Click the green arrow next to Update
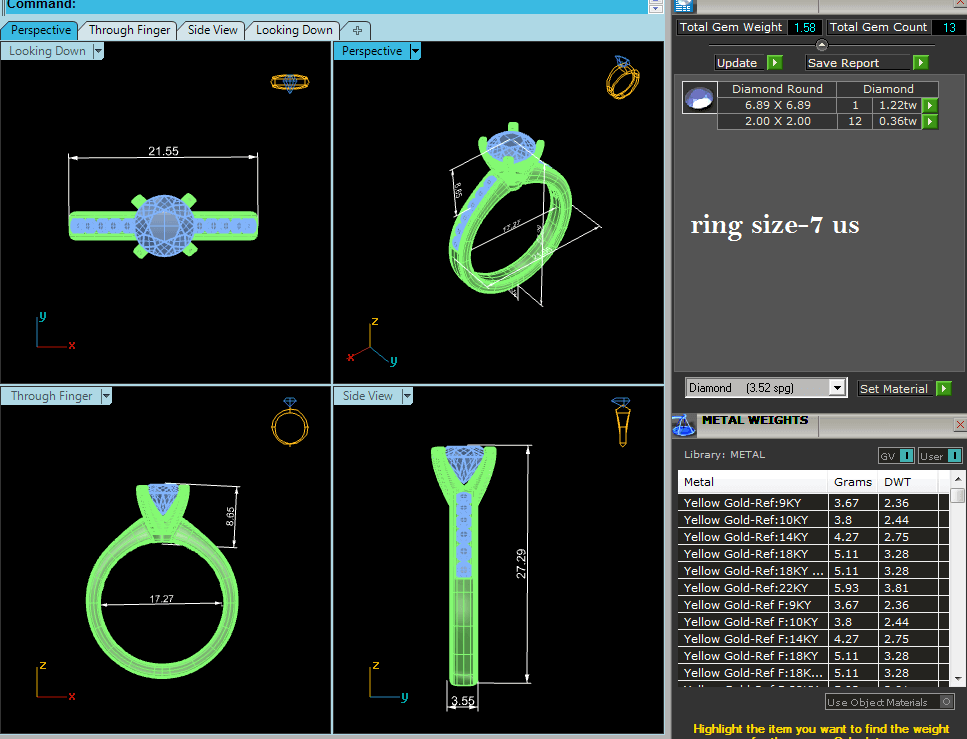 tap(775, 63)
